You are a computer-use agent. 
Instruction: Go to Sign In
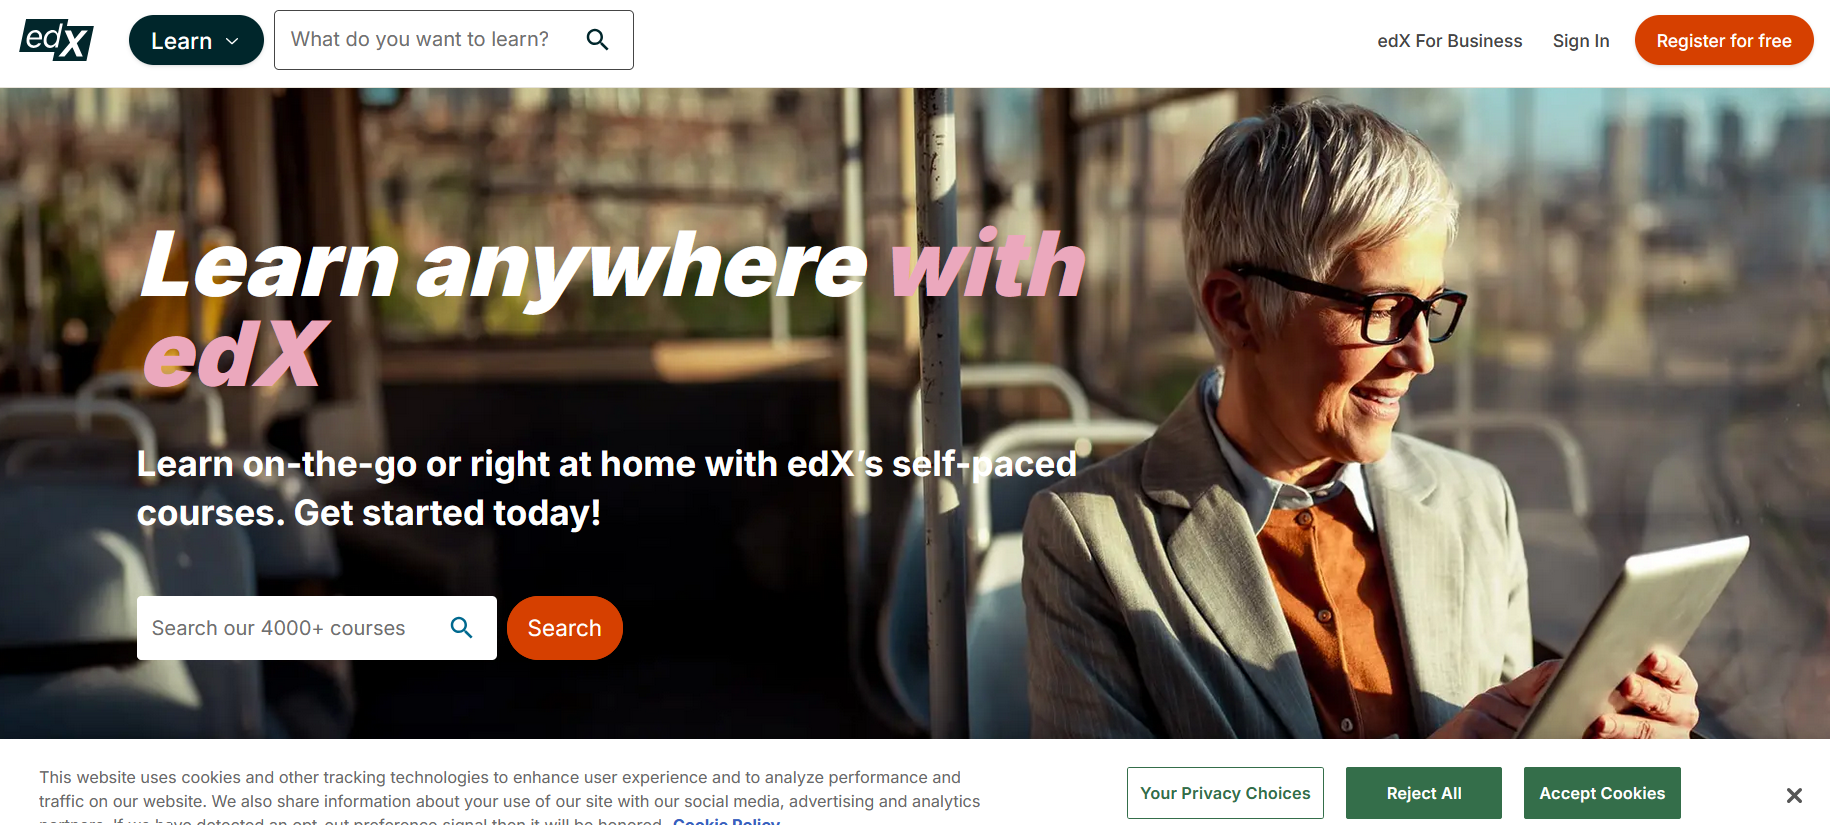tap(1581, 41)
